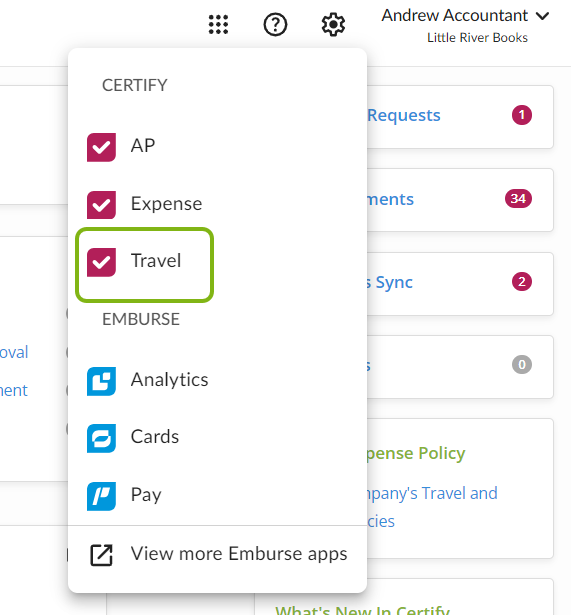Choose Pay in the apps menu

coord(146,495)
